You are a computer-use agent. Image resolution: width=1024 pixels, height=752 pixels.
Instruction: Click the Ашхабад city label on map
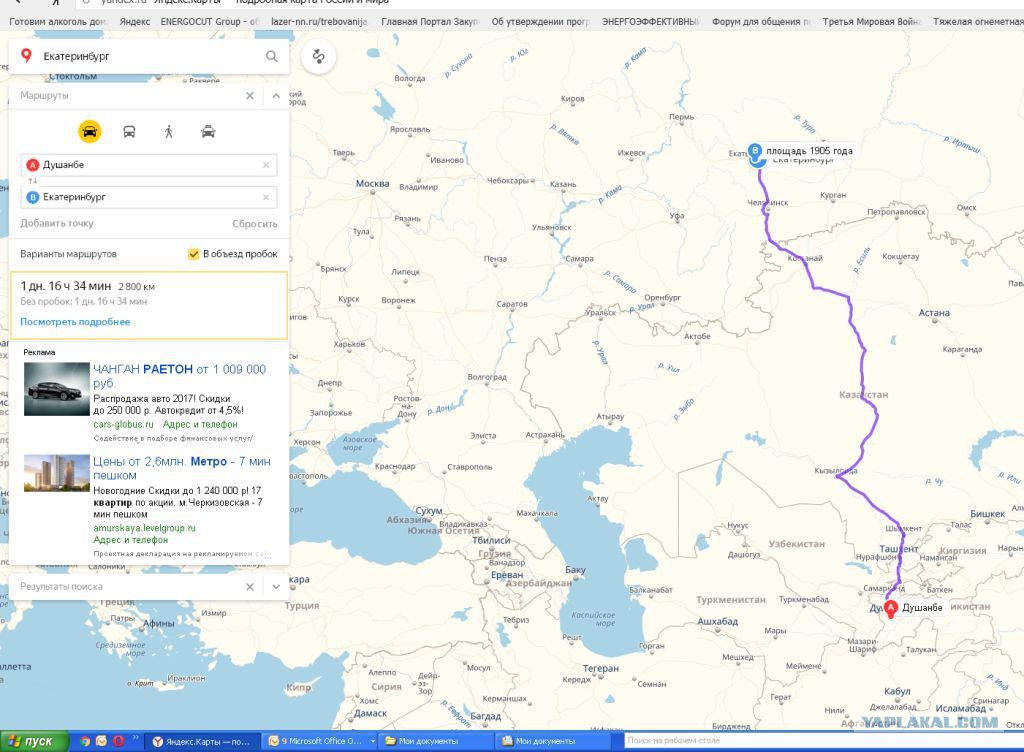tap(718, 621)
